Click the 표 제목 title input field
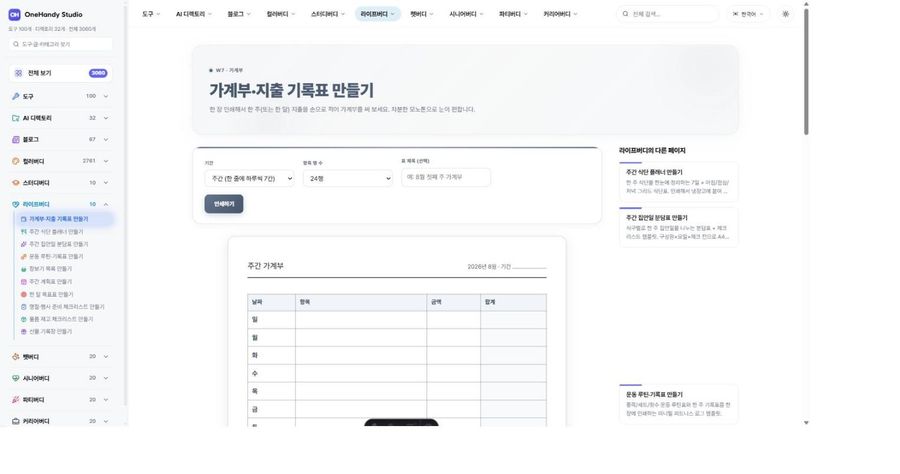This screenshot has height=474, width=900. (446, 177)
